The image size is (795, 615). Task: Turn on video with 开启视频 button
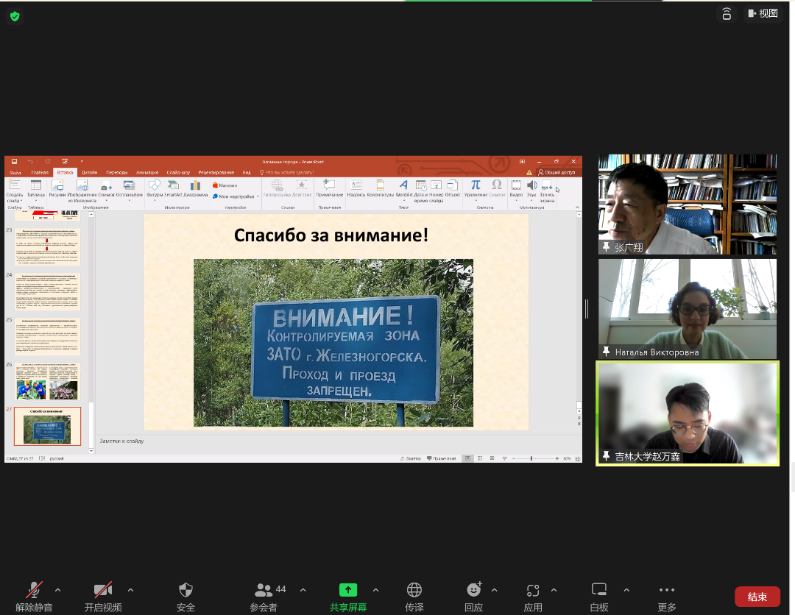[x=102, y=591]
